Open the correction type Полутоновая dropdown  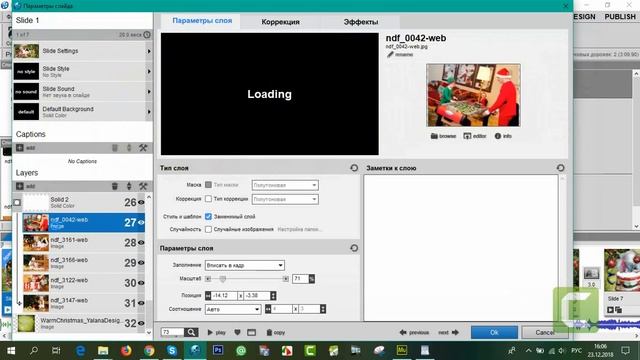pos(285,199)
